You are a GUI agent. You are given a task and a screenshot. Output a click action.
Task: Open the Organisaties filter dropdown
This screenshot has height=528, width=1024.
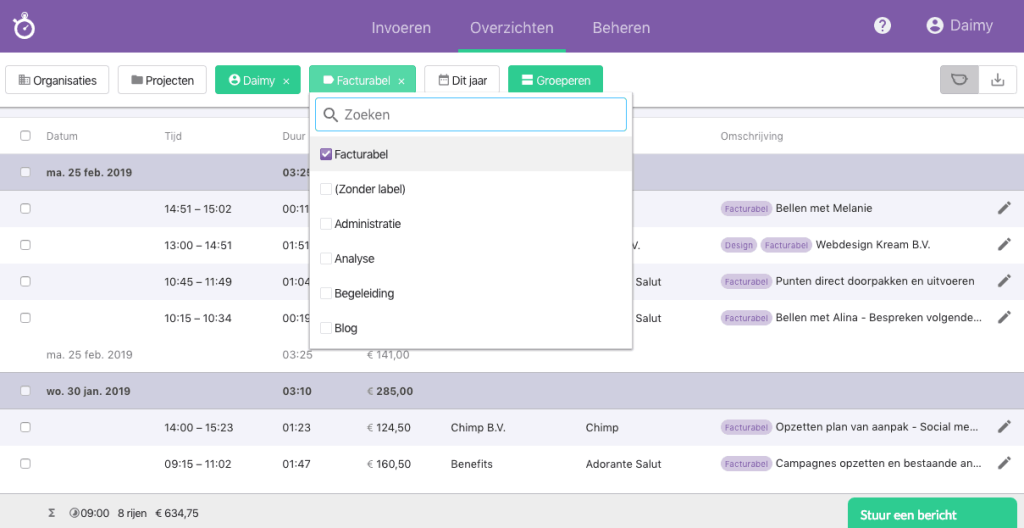(58, 80)
